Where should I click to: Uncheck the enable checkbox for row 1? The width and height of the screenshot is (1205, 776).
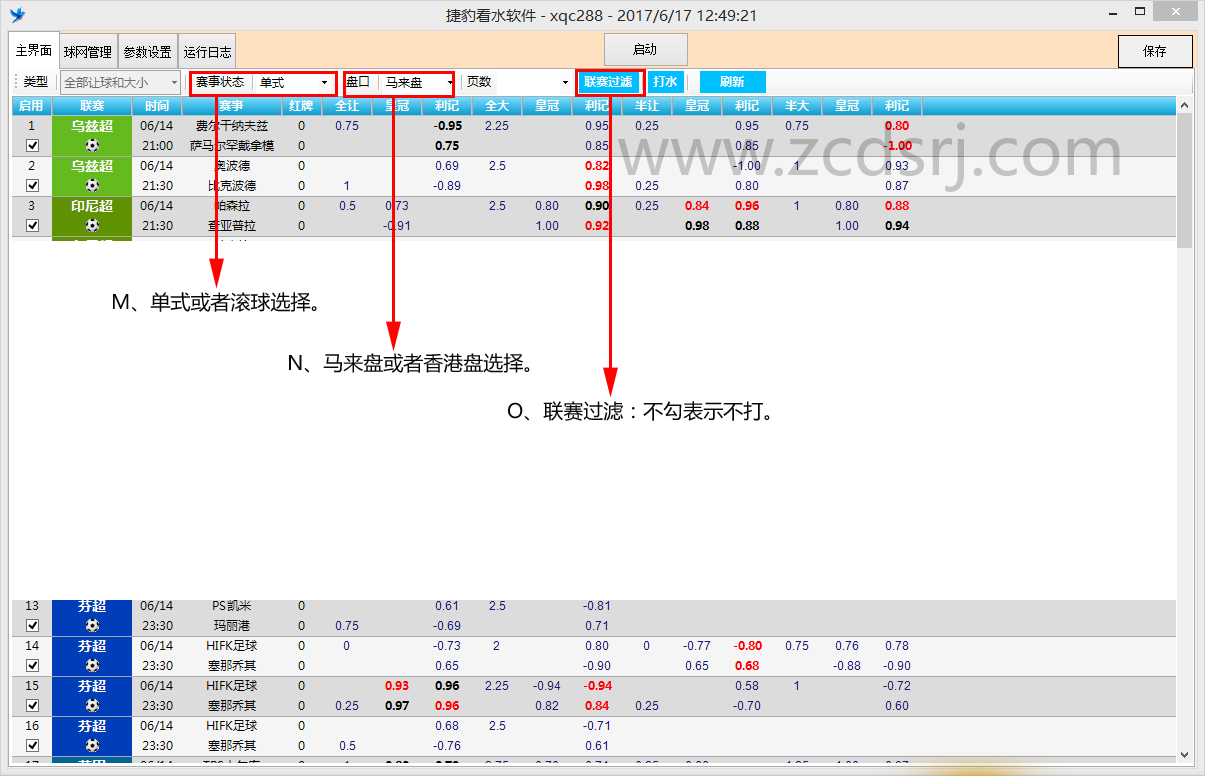coord(32,145)
